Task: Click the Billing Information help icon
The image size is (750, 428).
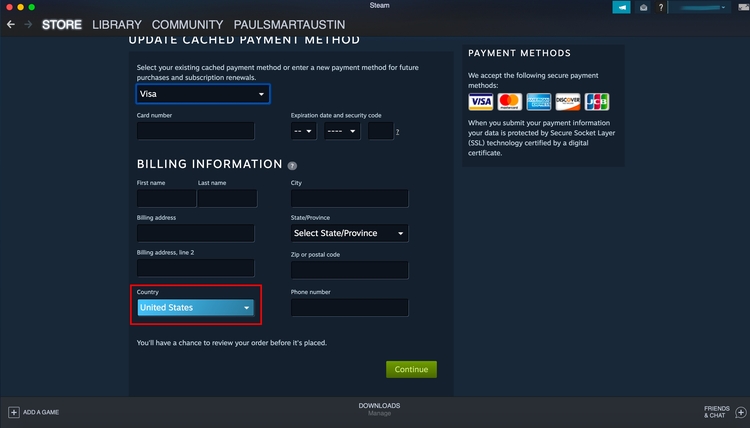Action: pyautogui.click(x=292, y=165)
